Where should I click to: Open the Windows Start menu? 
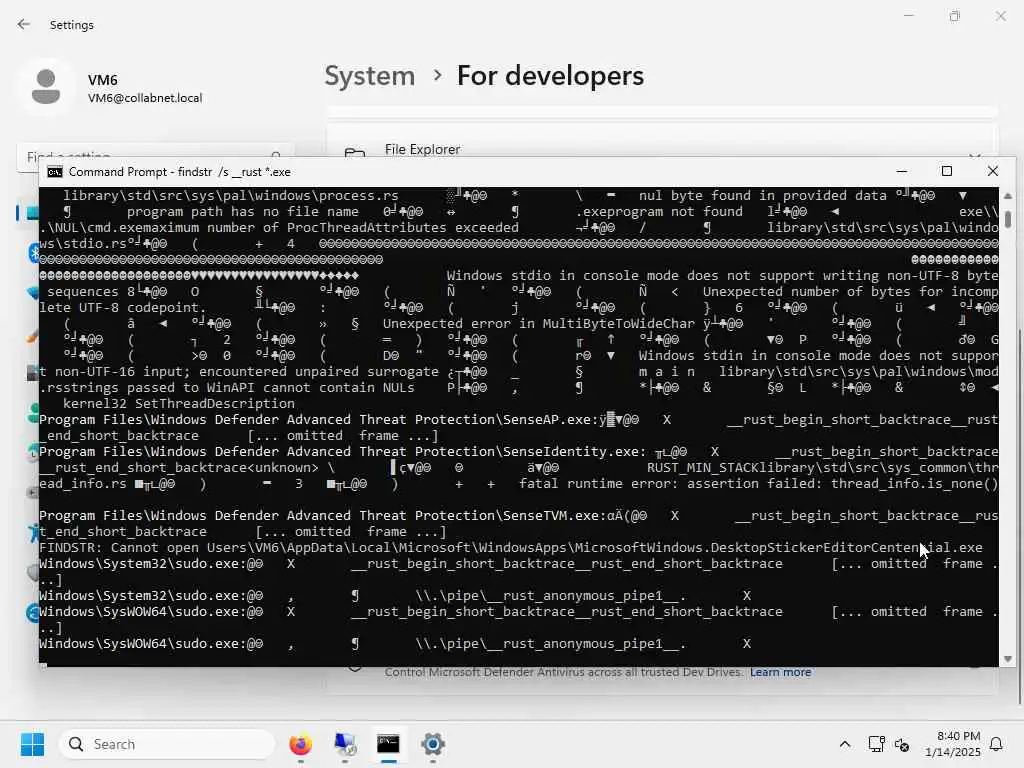[x=32, y=744]
